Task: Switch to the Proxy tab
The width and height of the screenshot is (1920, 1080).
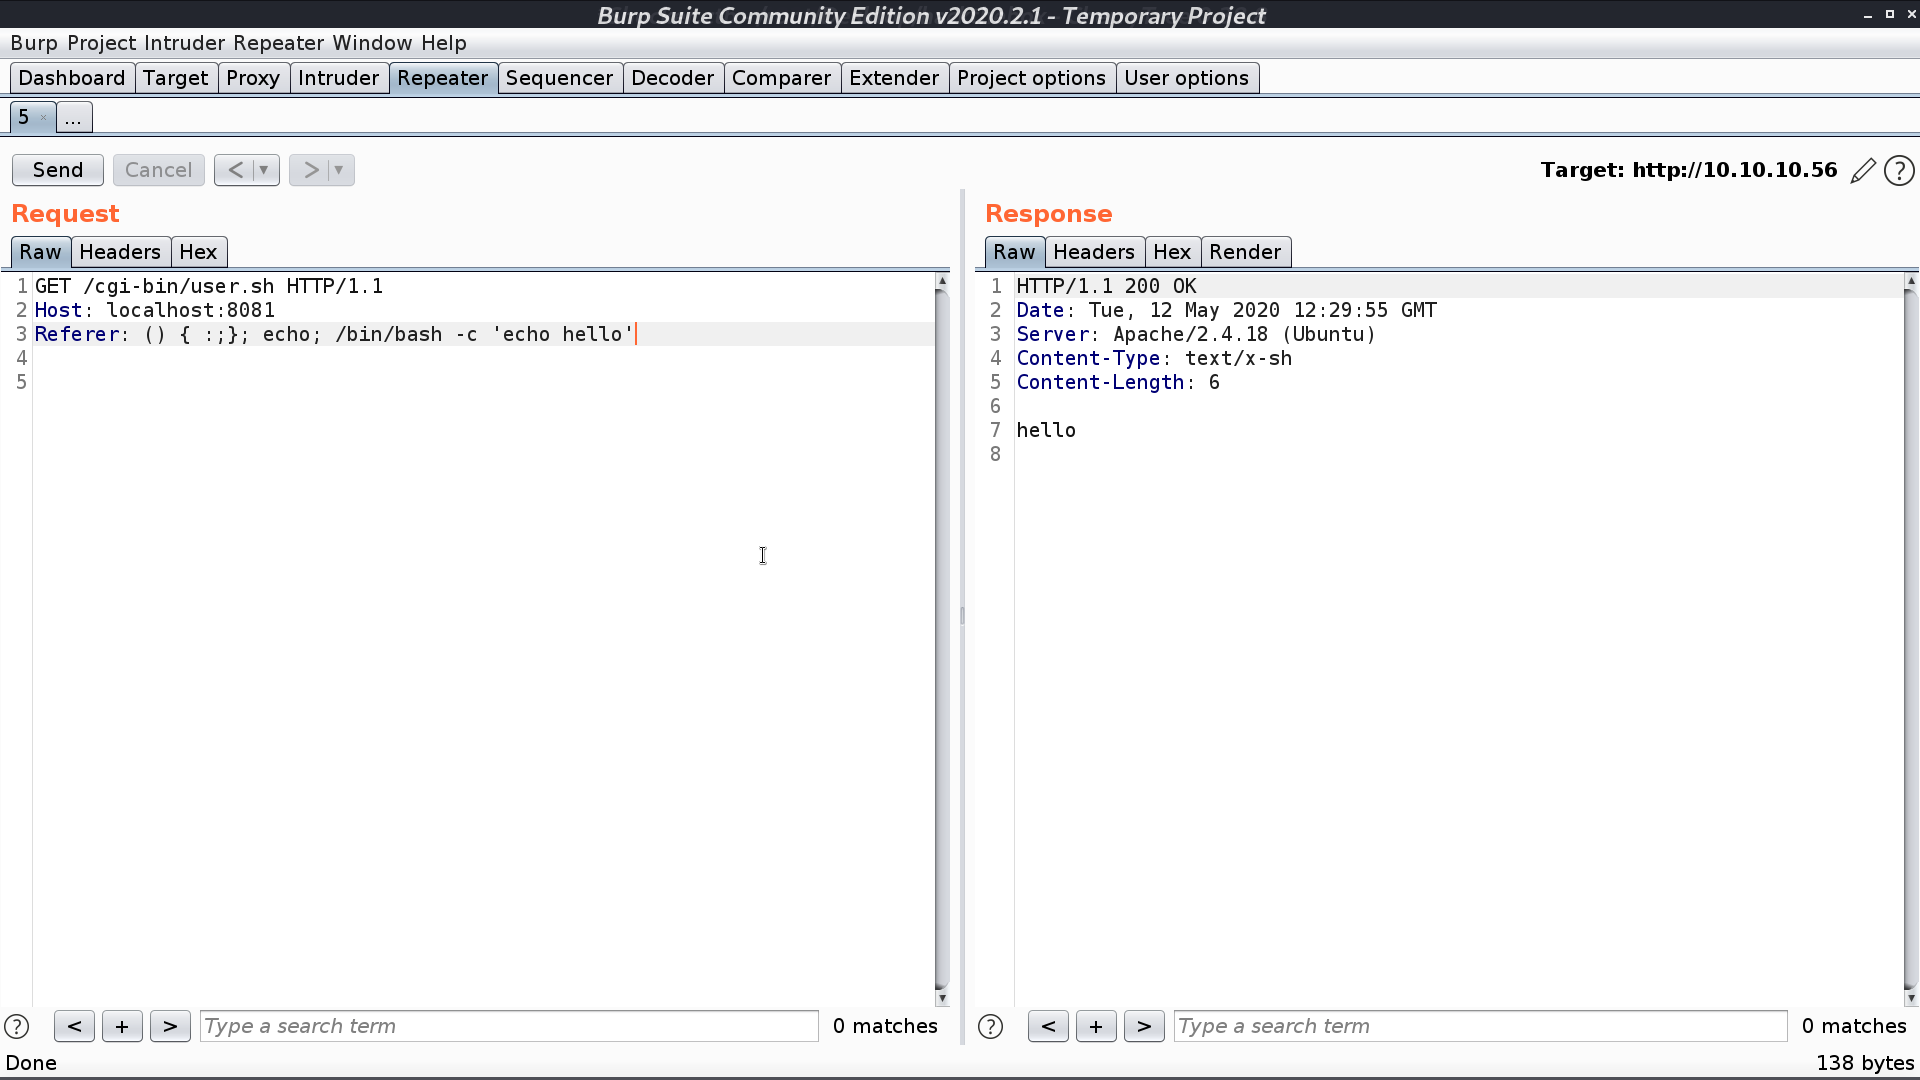Action: click(x=253, y=78)
